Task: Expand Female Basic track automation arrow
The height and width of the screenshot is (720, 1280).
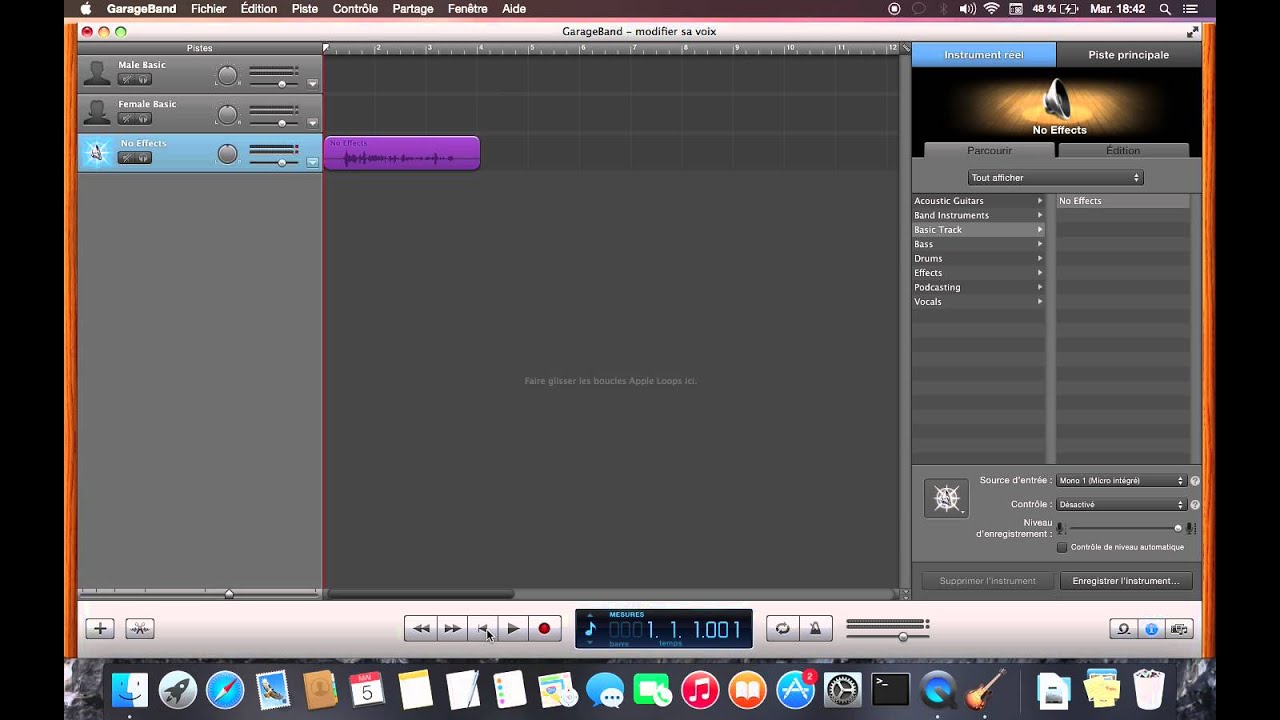Action: pyautogui.click(x=312, y=123)
